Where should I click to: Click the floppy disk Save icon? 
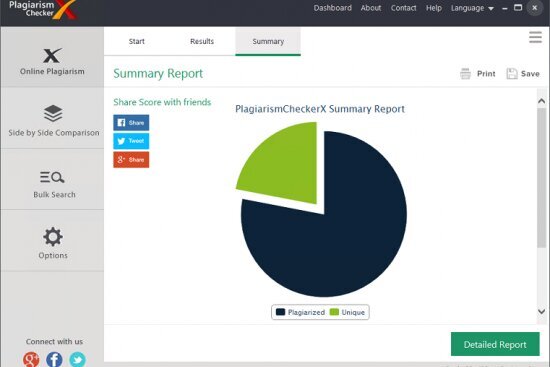(512, 74)
